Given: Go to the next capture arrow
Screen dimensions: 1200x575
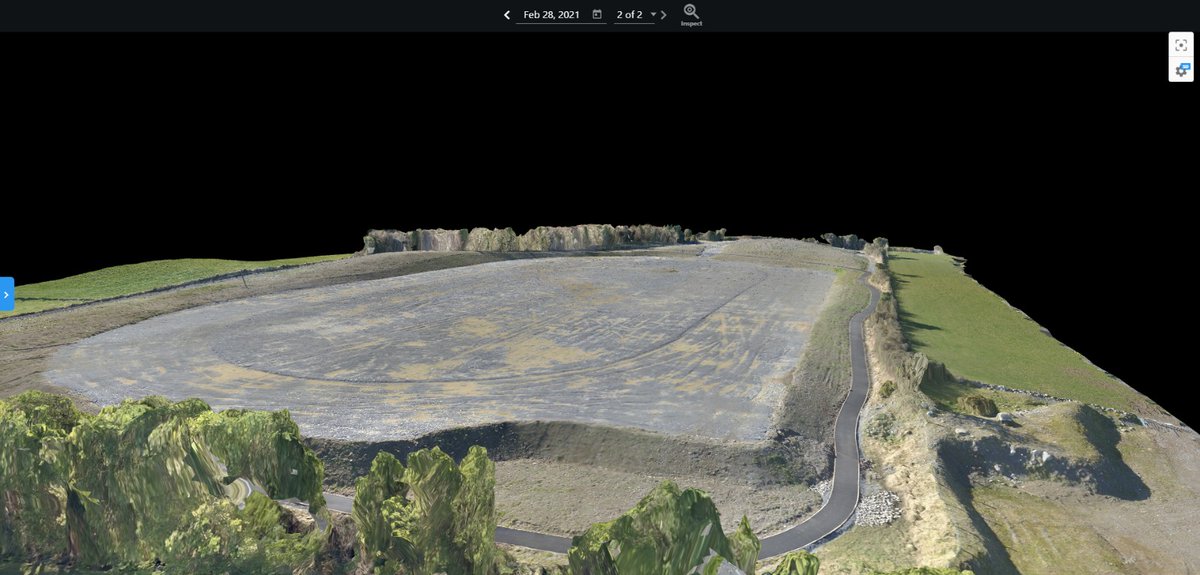Looking at the screenshot, I should coord(664,15).
